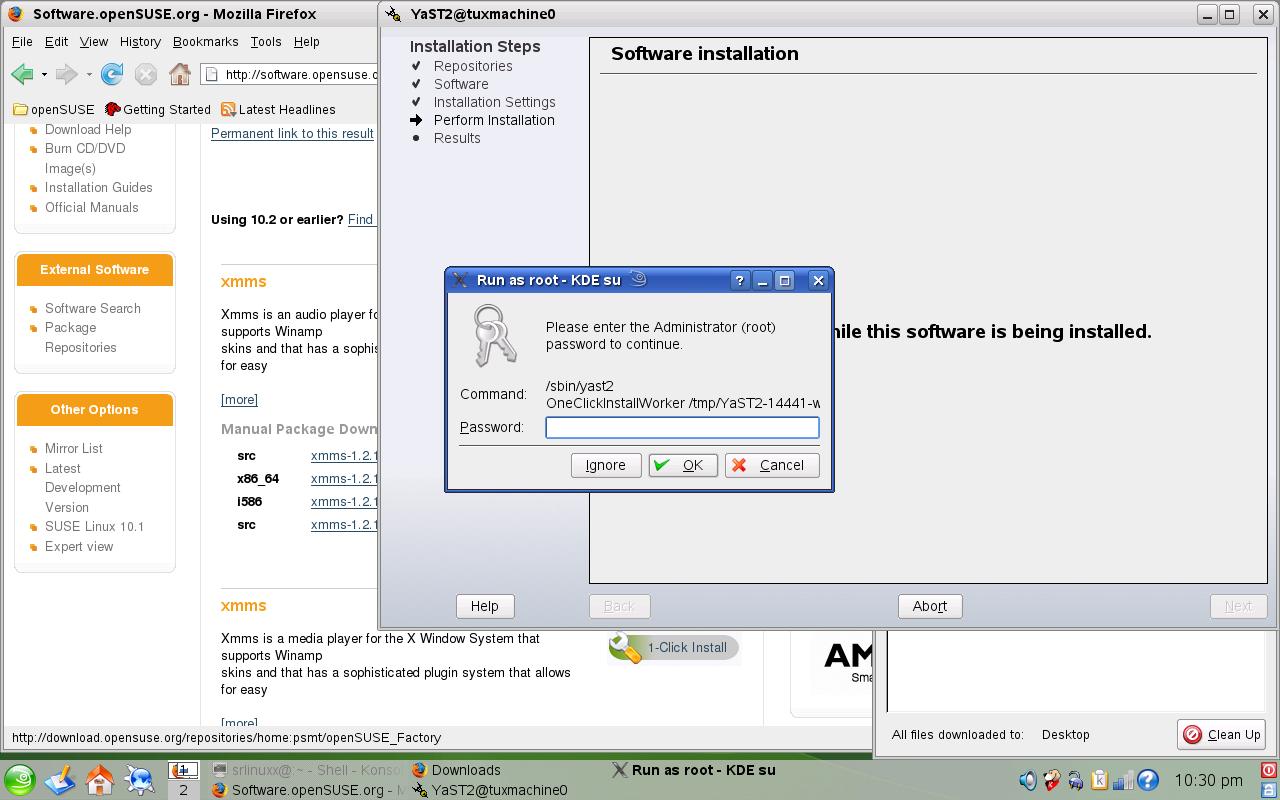Click OK in the Run as root dialog

682,465
